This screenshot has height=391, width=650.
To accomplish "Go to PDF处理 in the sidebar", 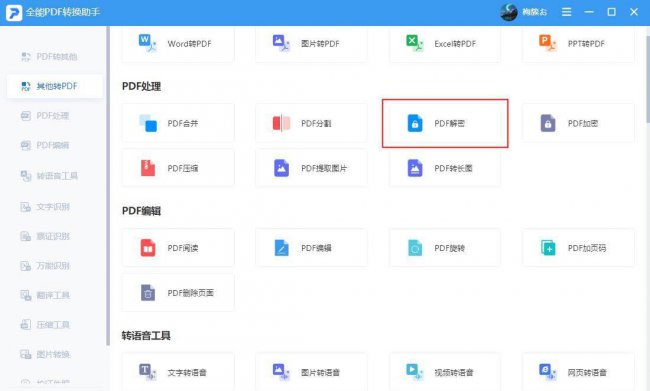I will coord(55,116).
